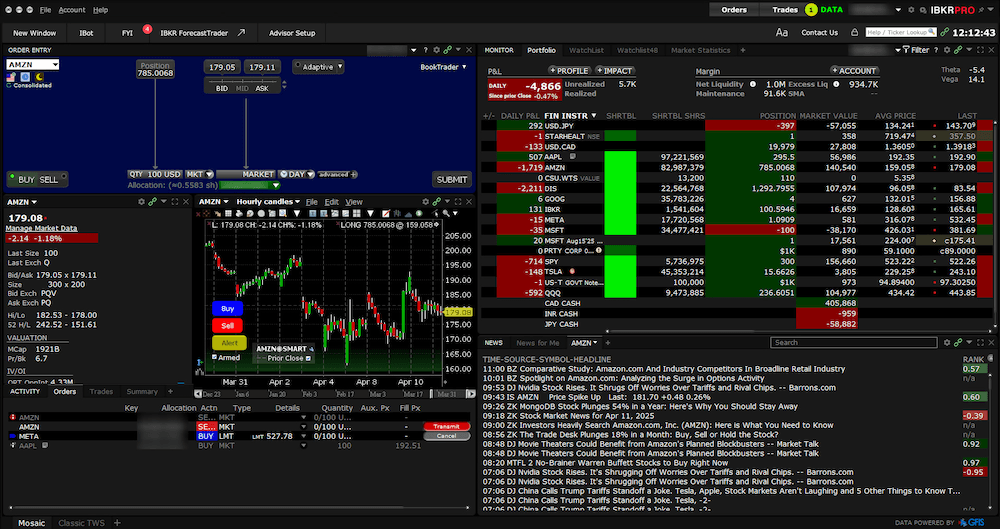This screenshot has height=529, width=1000.
Task: Open settings gear in Order Entry panel
Action: (436, 50)
